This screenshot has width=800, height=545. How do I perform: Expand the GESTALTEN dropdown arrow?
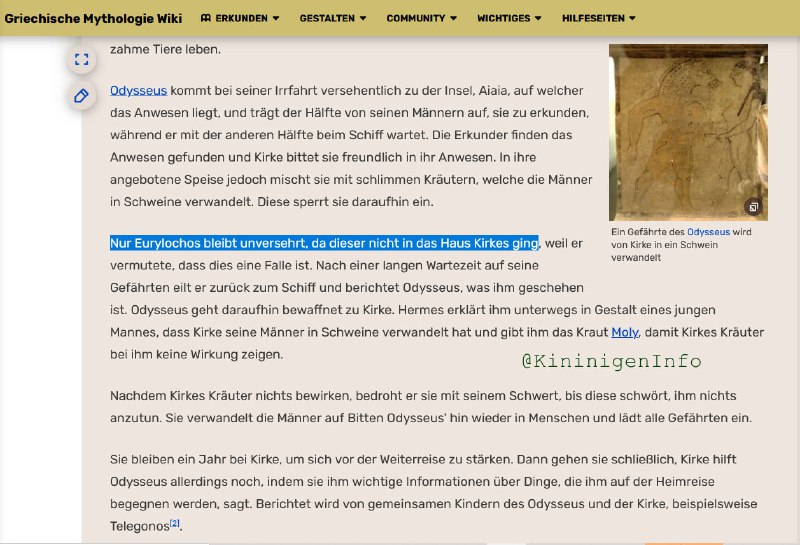[x=363, y=18]
